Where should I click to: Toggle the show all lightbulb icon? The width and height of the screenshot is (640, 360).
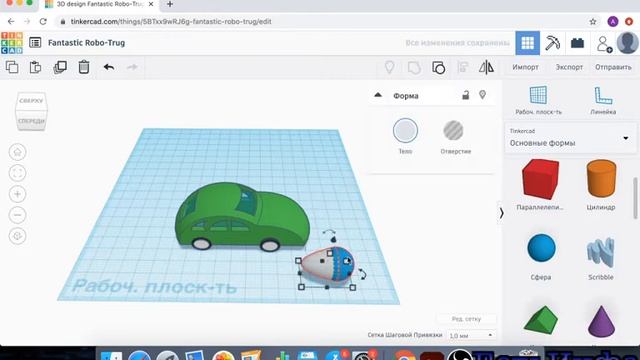coord(389,67)
